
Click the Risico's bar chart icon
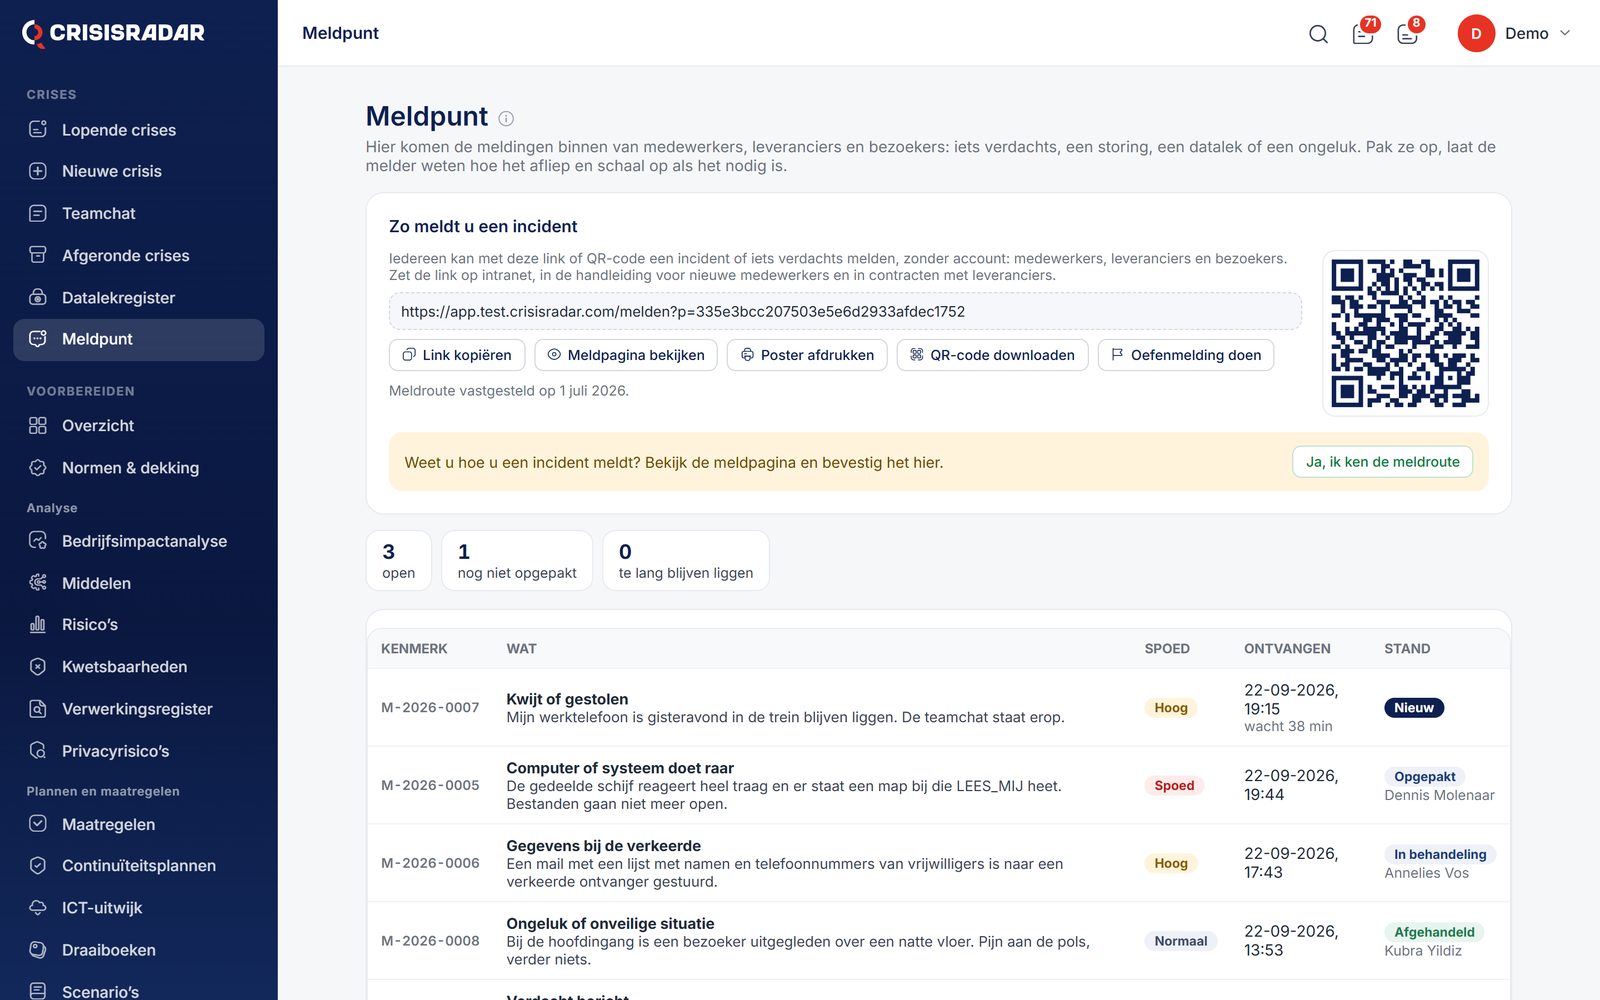click(38, 624)
